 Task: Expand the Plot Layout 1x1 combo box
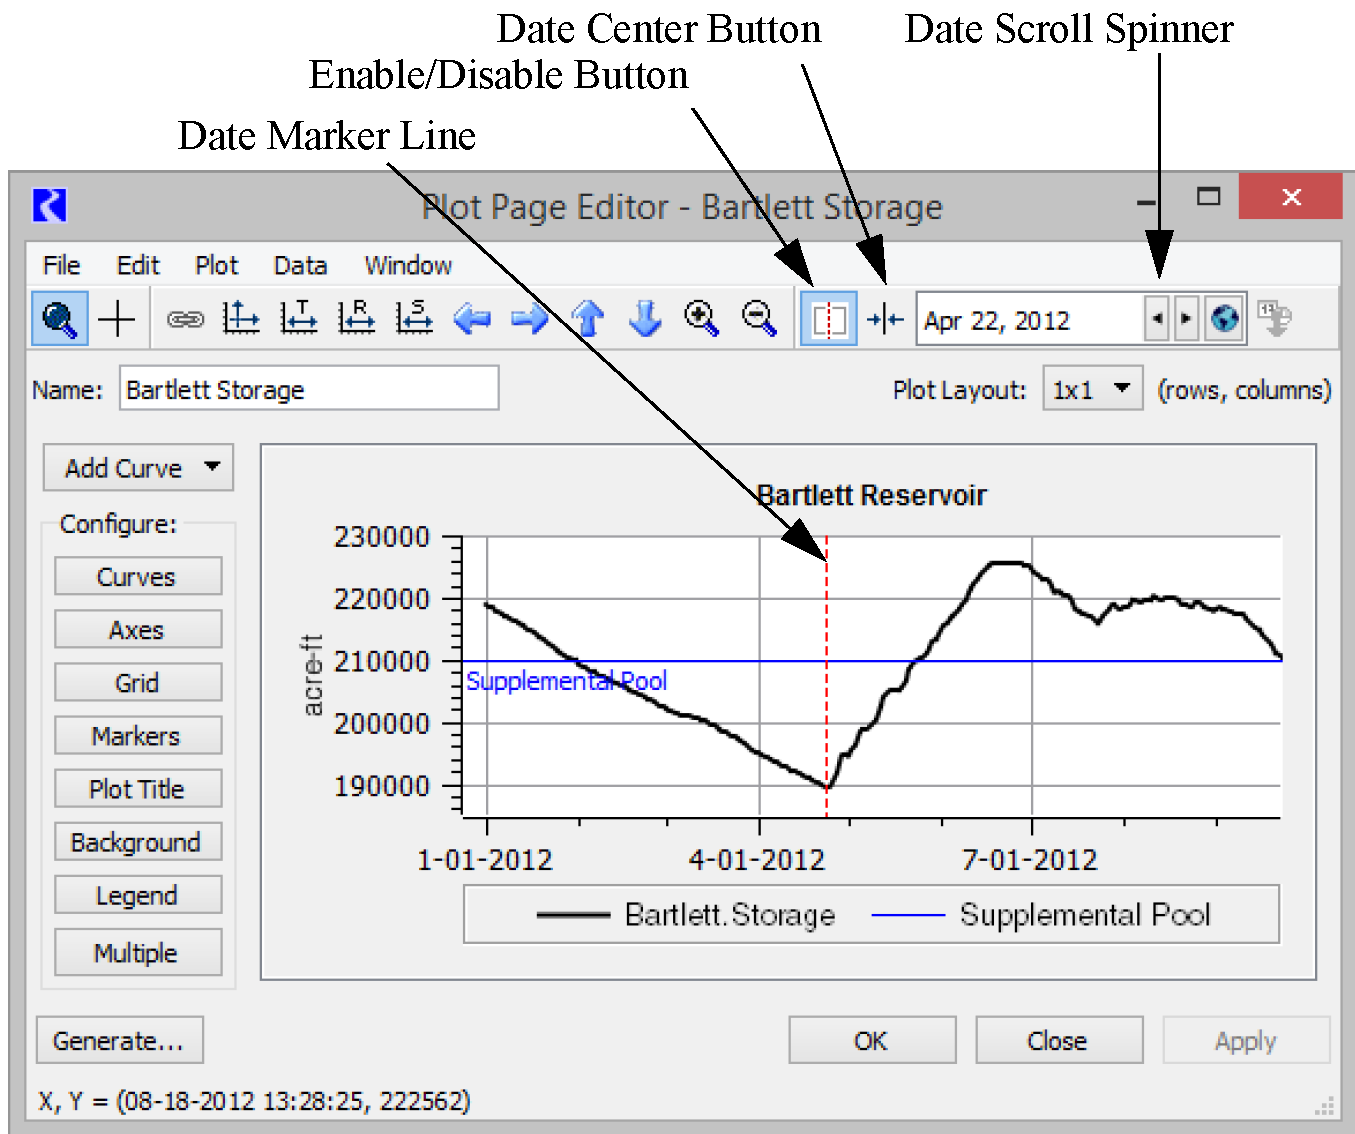coord(1091,389)
